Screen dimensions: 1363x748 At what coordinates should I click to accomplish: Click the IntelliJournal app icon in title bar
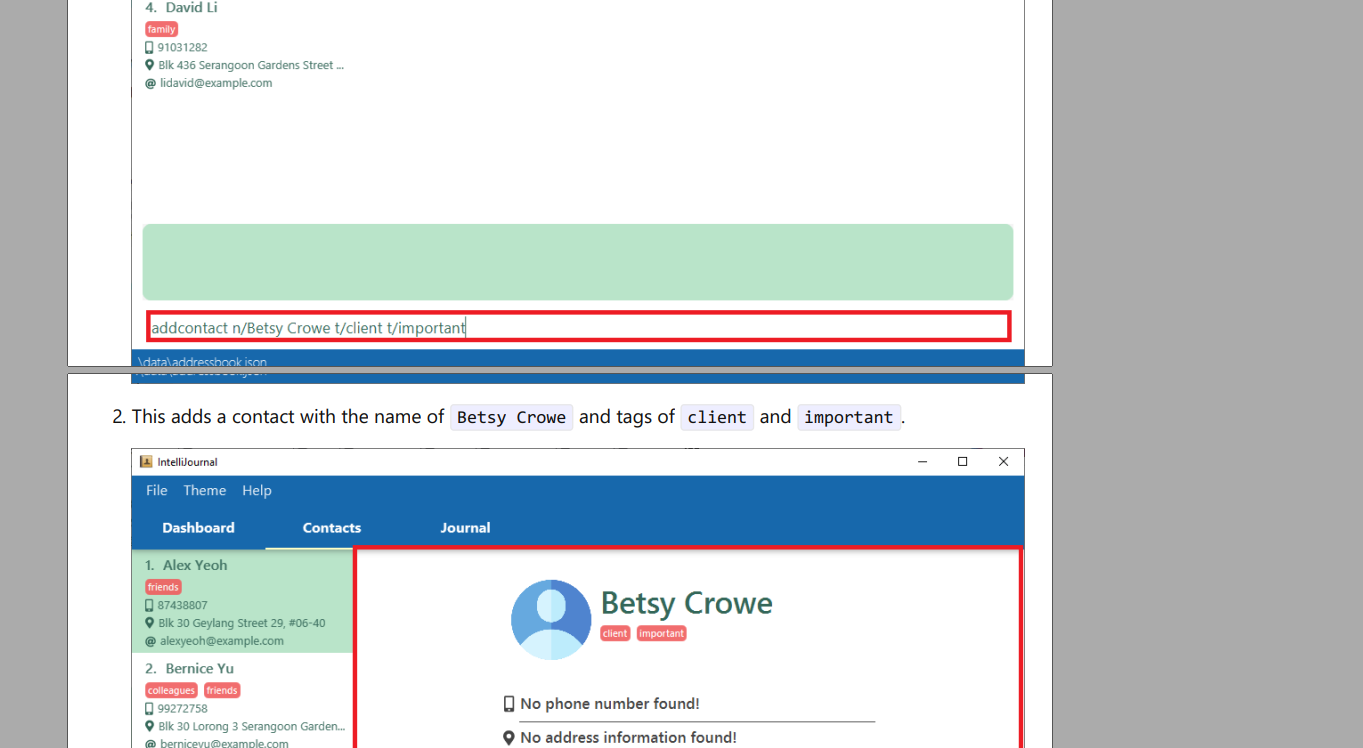click(x=146, y=462)
